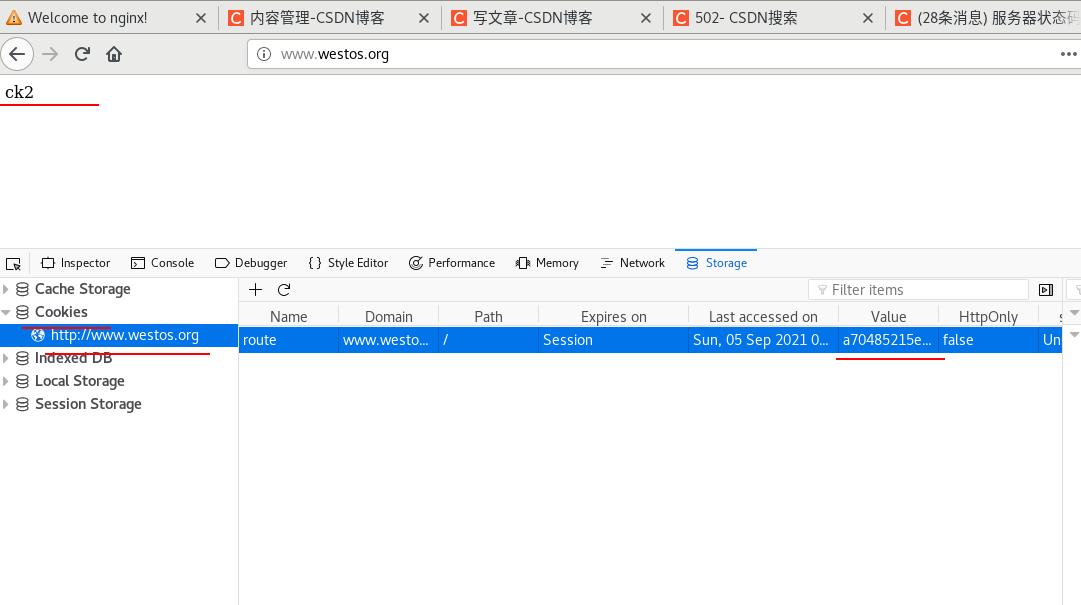Refresh the cookie storage list
The width and height of the screenshot is (1081, 605).
click(284, 289)
